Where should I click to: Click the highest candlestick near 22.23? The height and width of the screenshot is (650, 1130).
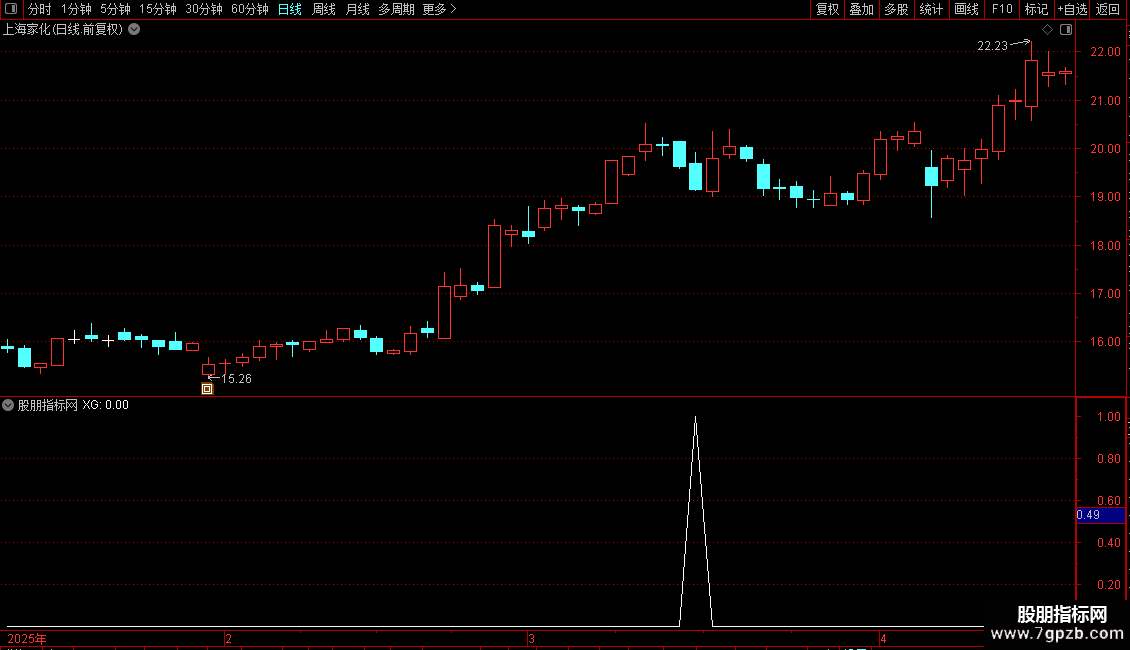point(1031,83)
